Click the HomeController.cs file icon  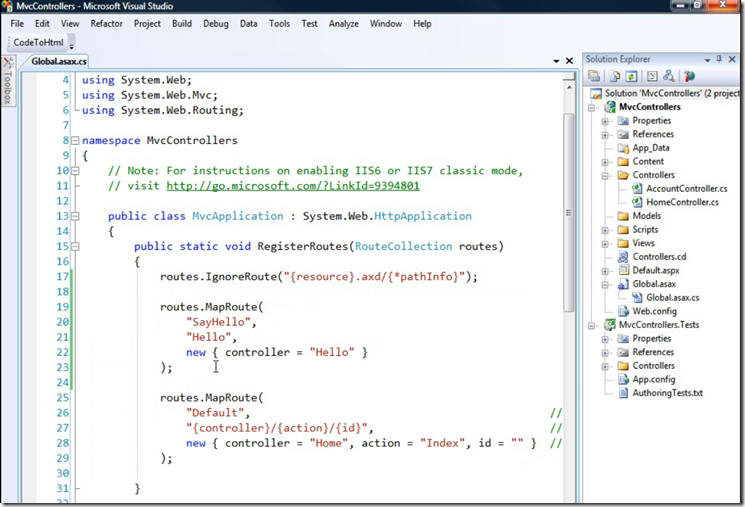(x=637, y=202)
